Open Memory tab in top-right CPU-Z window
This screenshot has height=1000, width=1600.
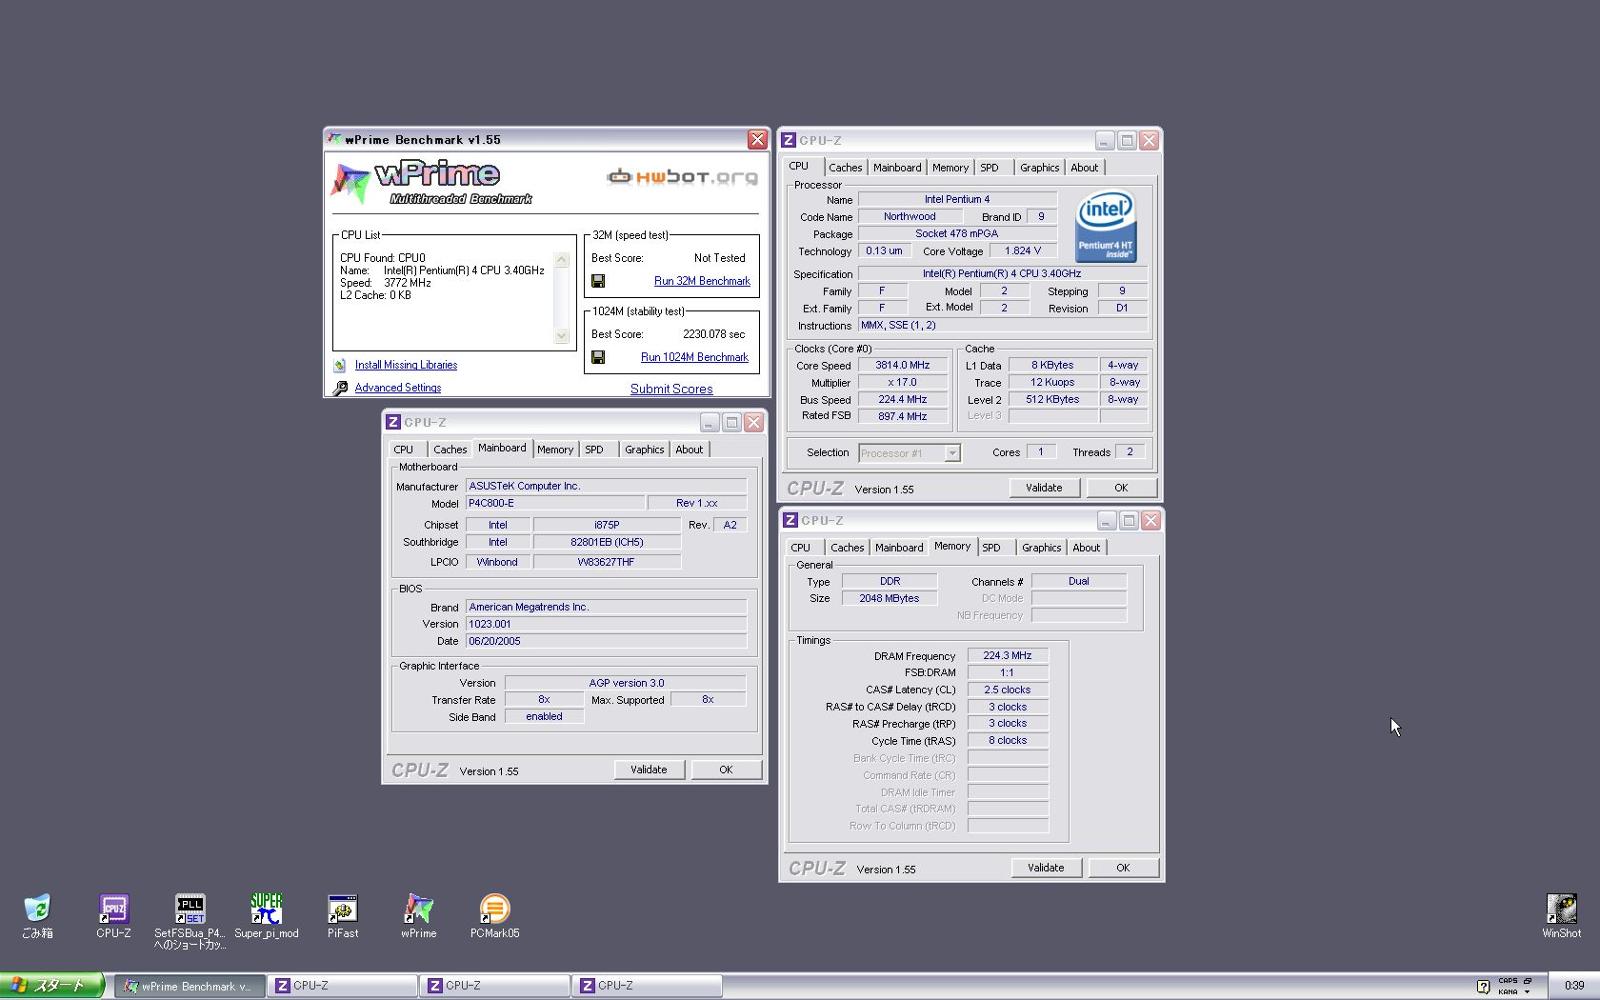950,168
